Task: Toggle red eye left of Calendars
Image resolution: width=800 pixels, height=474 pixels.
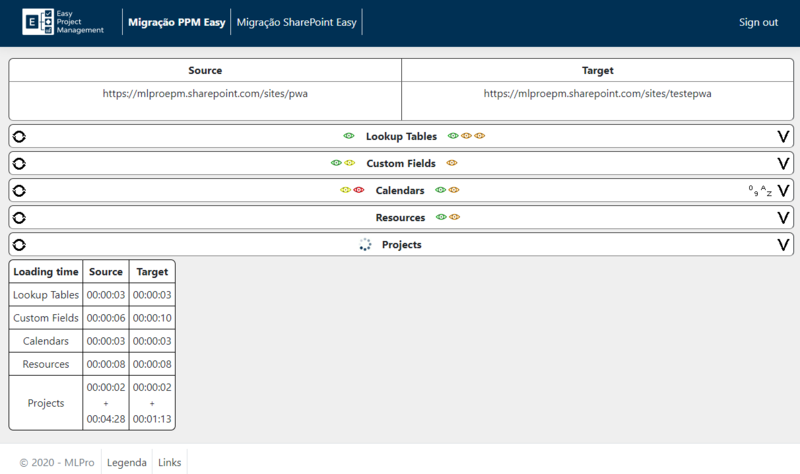Action: [x=359, y=190]
